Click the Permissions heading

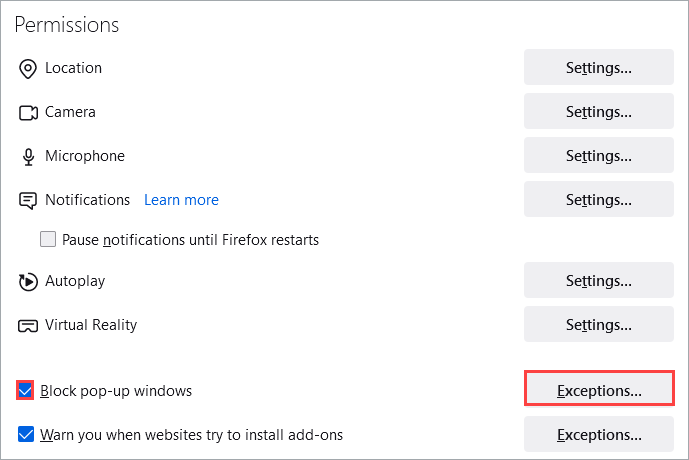pos(67,25)
